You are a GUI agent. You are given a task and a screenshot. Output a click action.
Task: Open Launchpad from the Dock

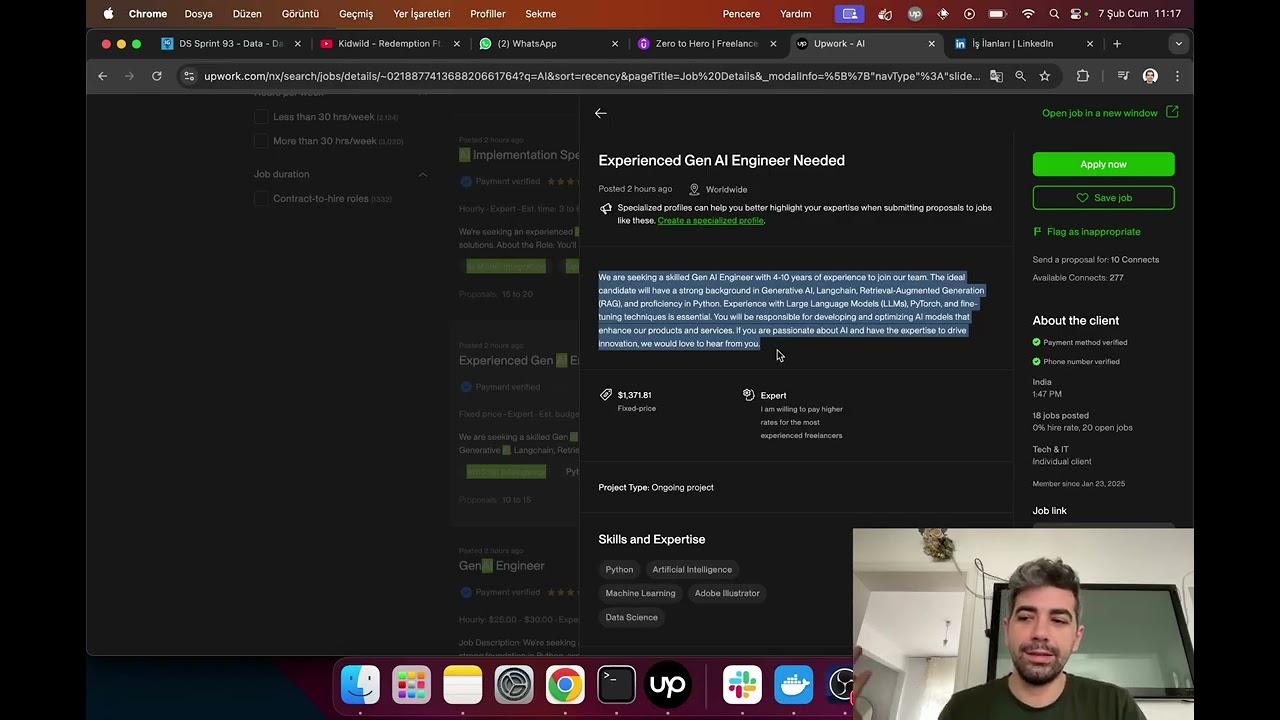pos(411,685)
